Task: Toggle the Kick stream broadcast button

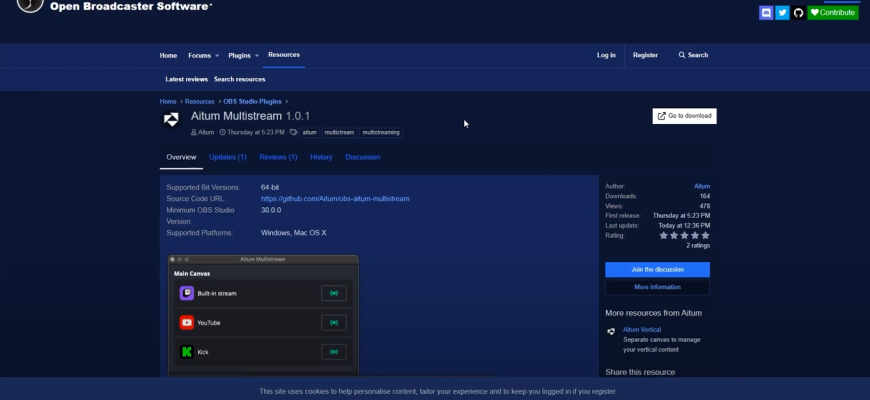Action: [x=333, y=352]
